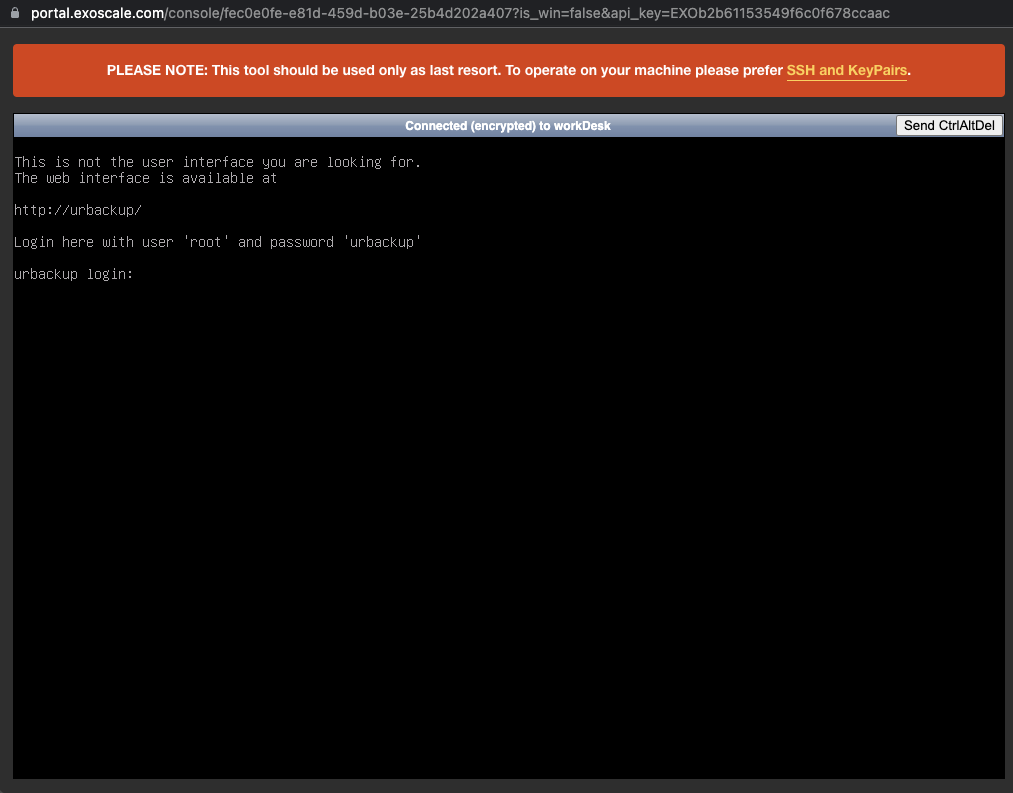Open the SSH and KeyPairs link

point(847,71)
